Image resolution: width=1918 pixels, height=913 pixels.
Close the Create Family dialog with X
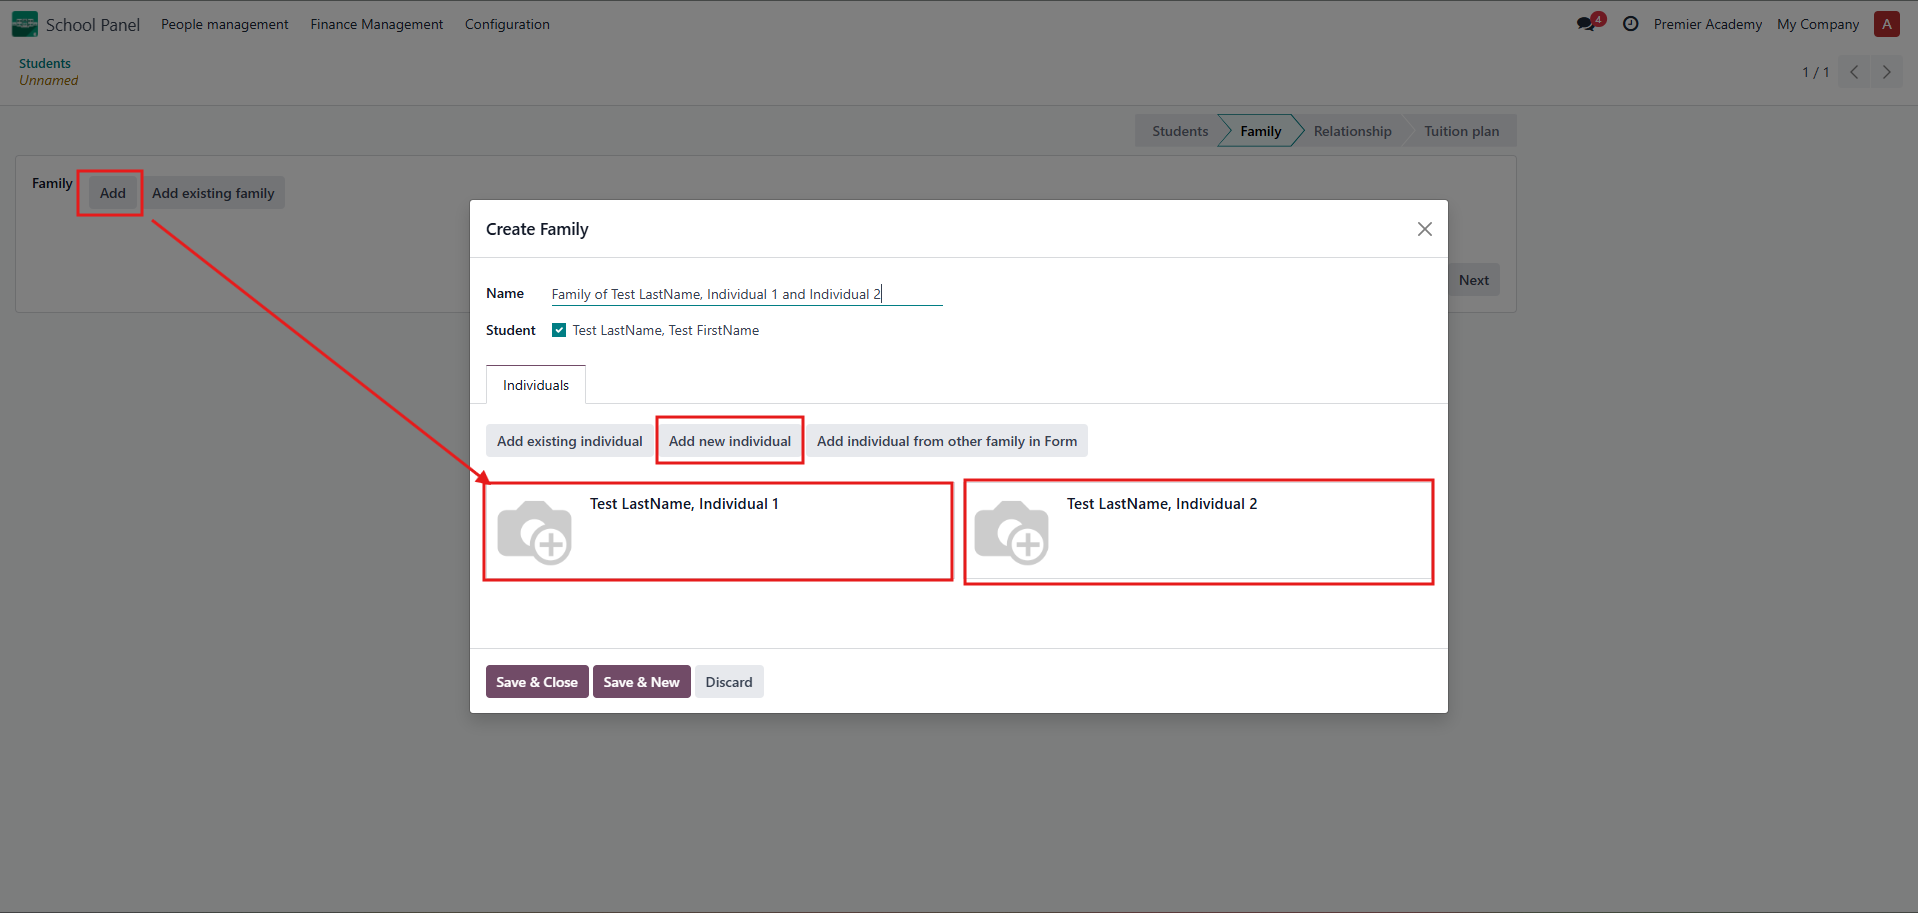(1424, 229)
